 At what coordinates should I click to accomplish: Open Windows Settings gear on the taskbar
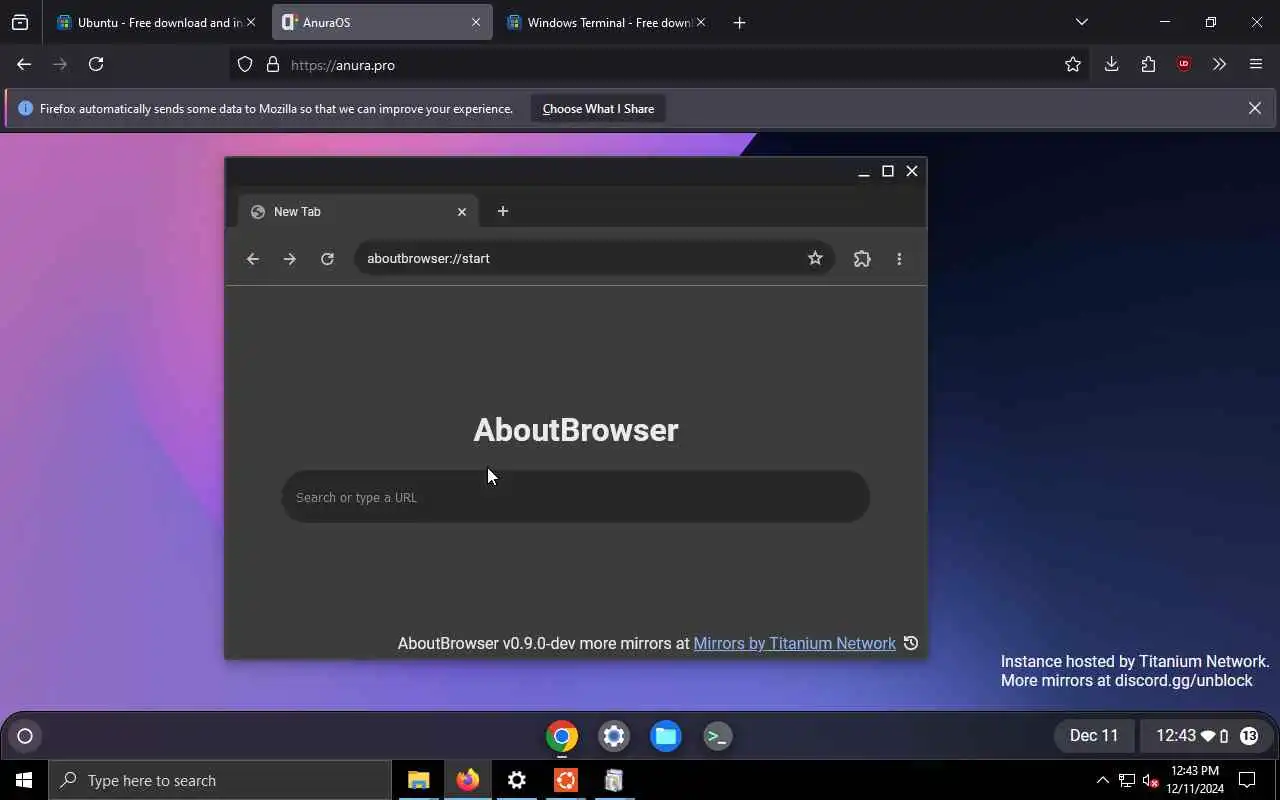point(516,780)
